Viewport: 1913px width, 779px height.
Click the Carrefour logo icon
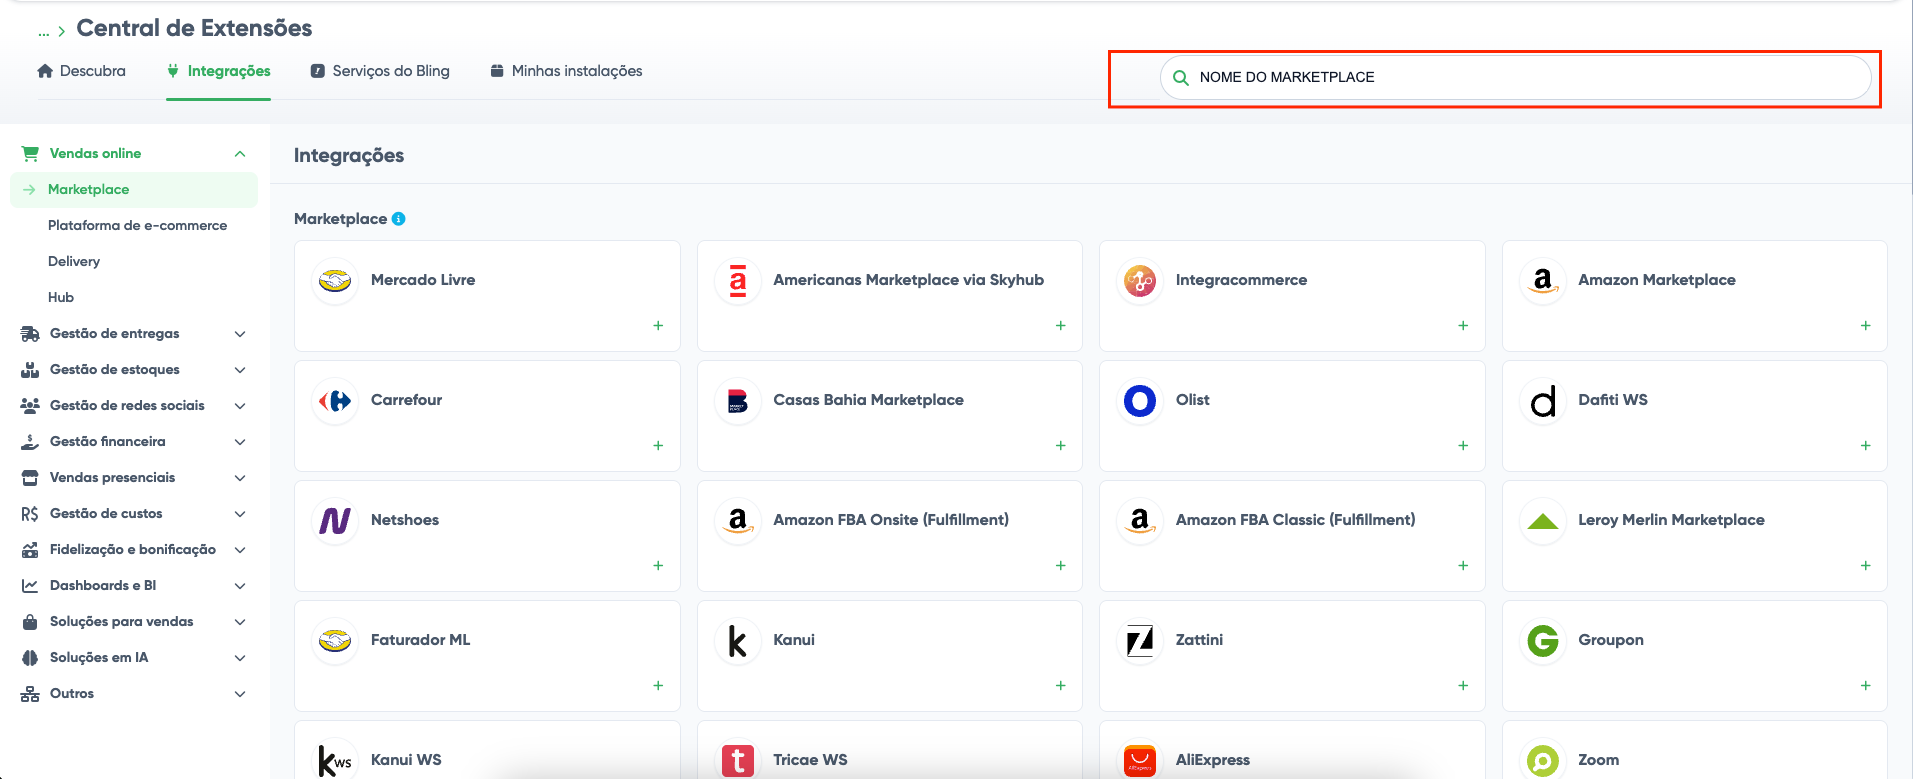coord(335,401)
